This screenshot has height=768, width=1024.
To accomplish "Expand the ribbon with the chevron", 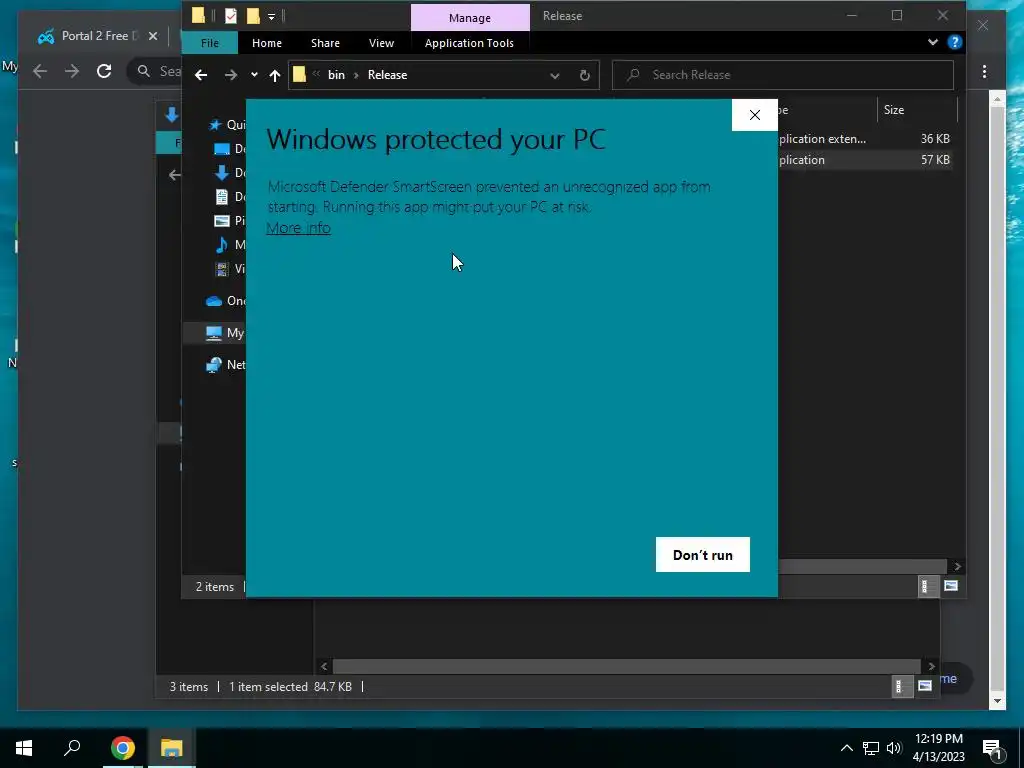I will (x=933, y=42).
